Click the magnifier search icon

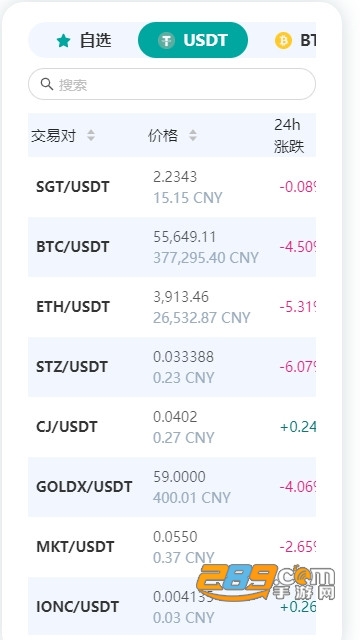(47, 84)
